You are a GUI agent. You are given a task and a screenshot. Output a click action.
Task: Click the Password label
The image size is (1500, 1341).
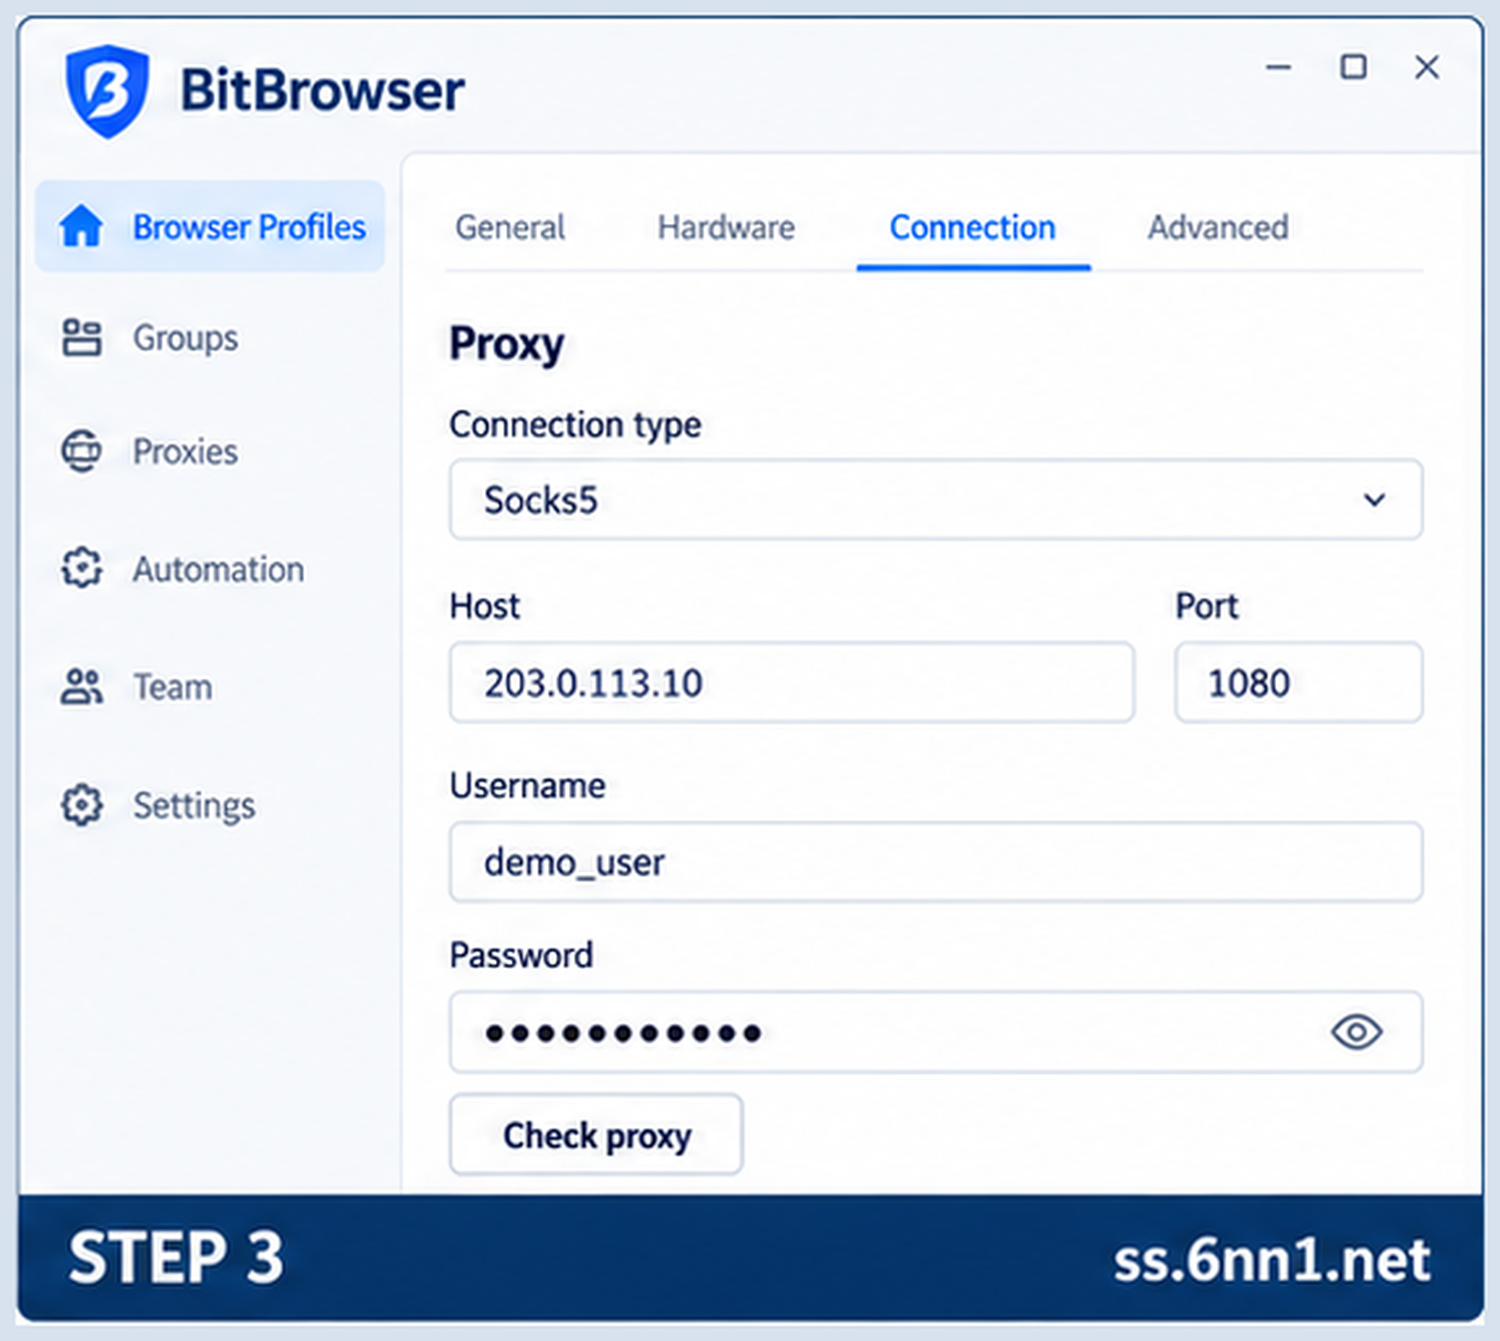521,955
